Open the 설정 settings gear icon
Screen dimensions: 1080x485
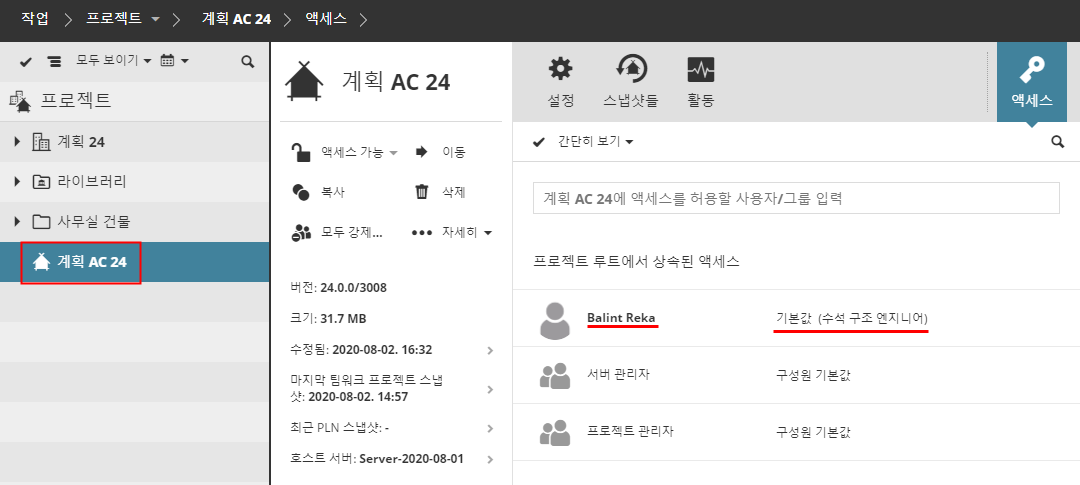coord(561,70)
